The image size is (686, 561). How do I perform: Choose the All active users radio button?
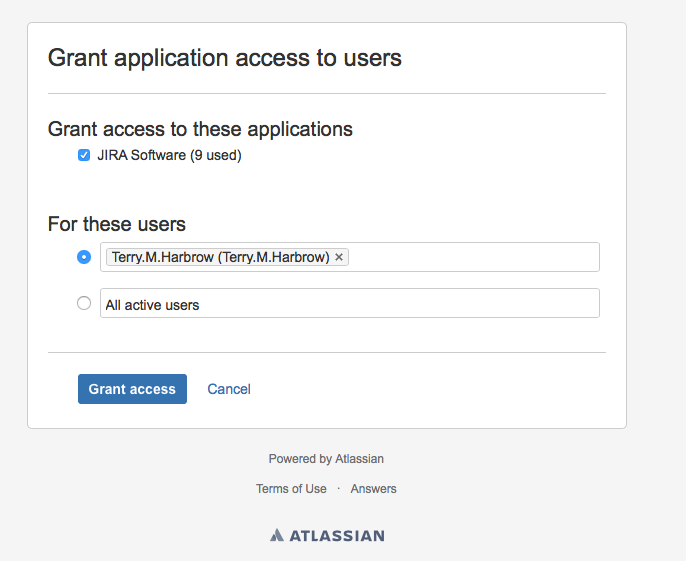pos(84,304)
